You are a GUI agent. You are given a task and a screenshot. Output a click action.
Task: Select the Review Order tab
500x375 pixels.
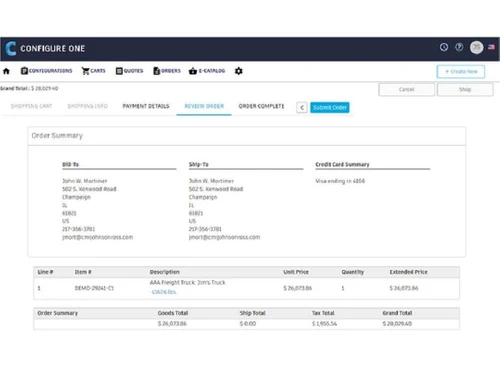[x=204, y=106]
